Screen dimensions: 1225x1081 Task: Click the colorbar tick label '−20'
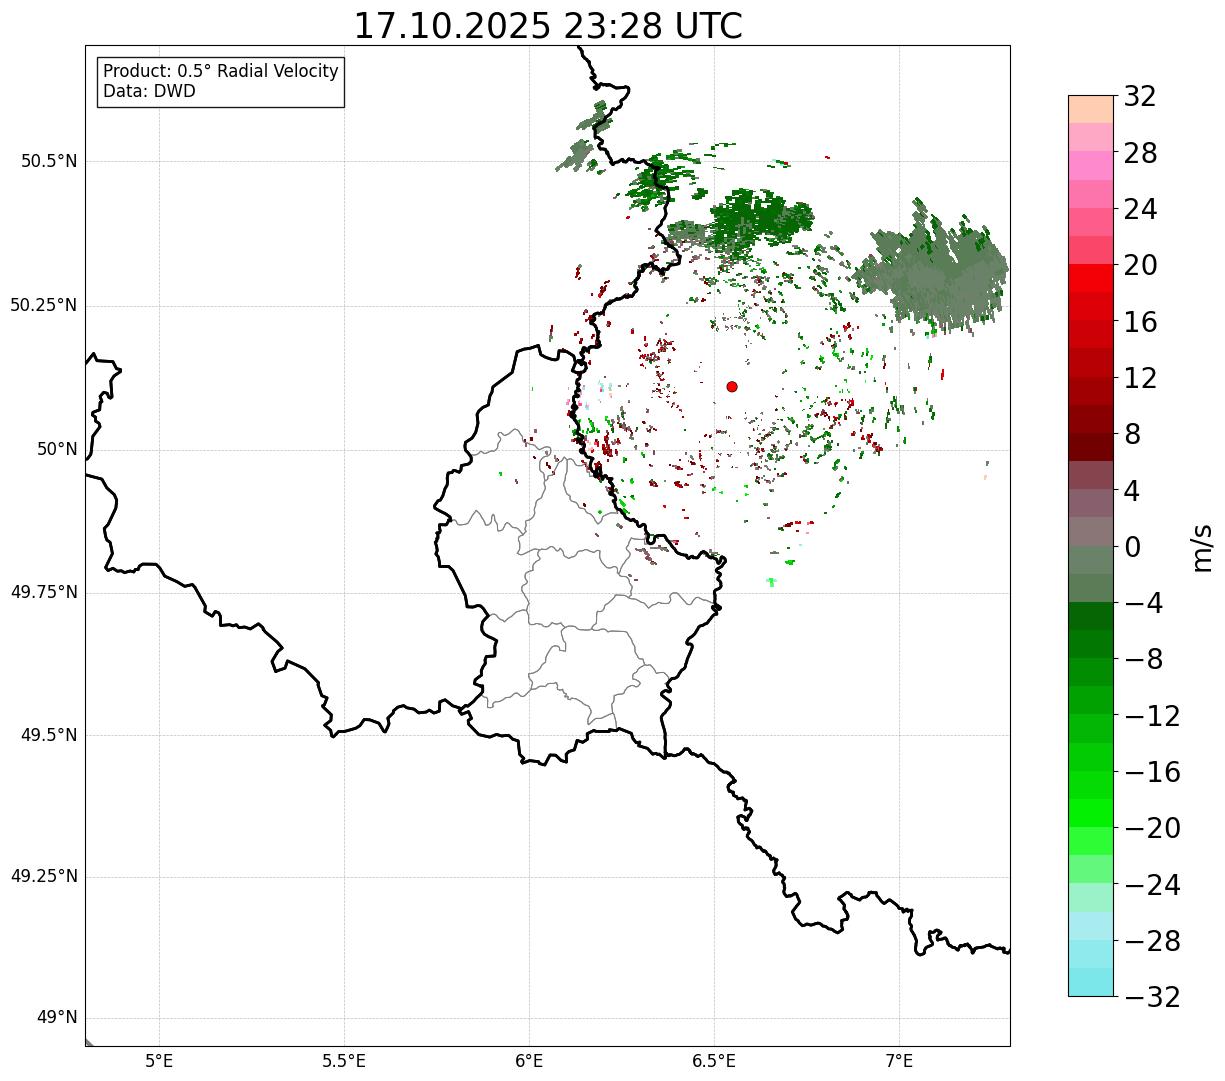click(1152, 828)
